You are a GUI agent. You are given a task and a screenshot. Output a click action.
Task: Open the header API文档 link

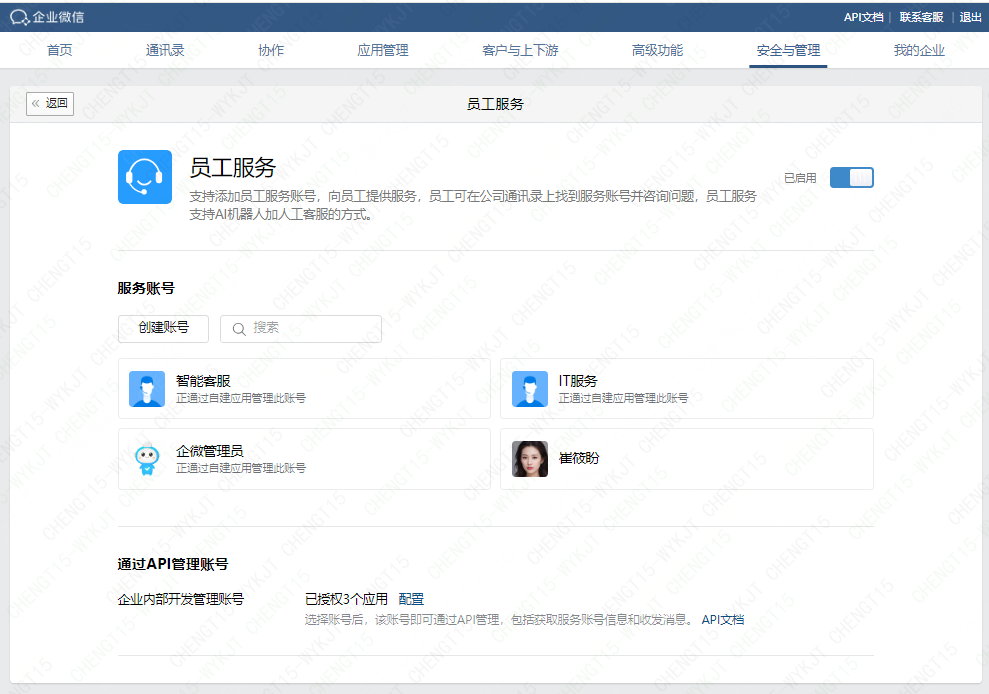point(863,18)
